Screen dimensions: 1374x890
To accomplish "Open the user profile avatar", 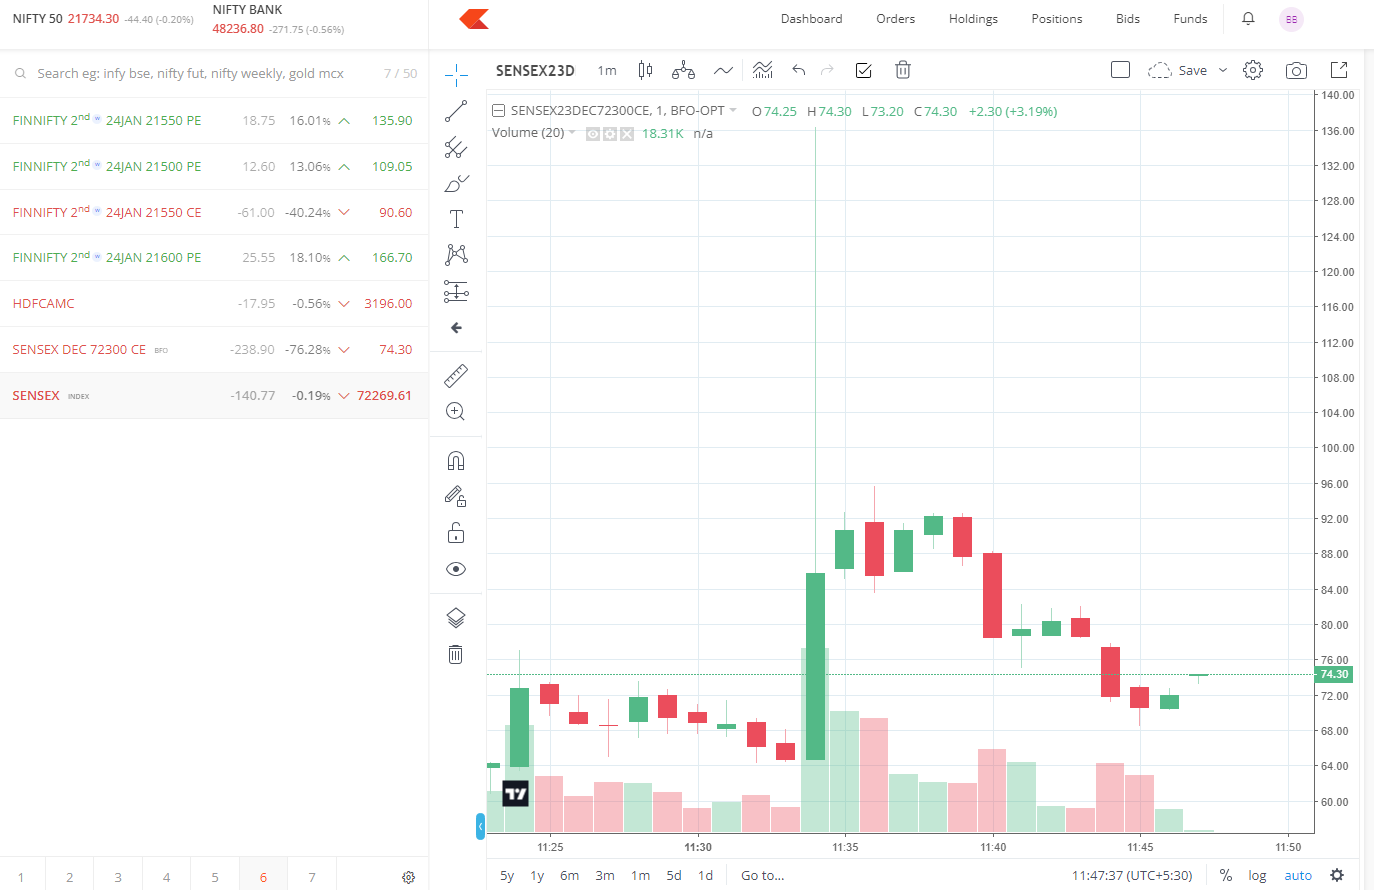I will click(1291, 19).
